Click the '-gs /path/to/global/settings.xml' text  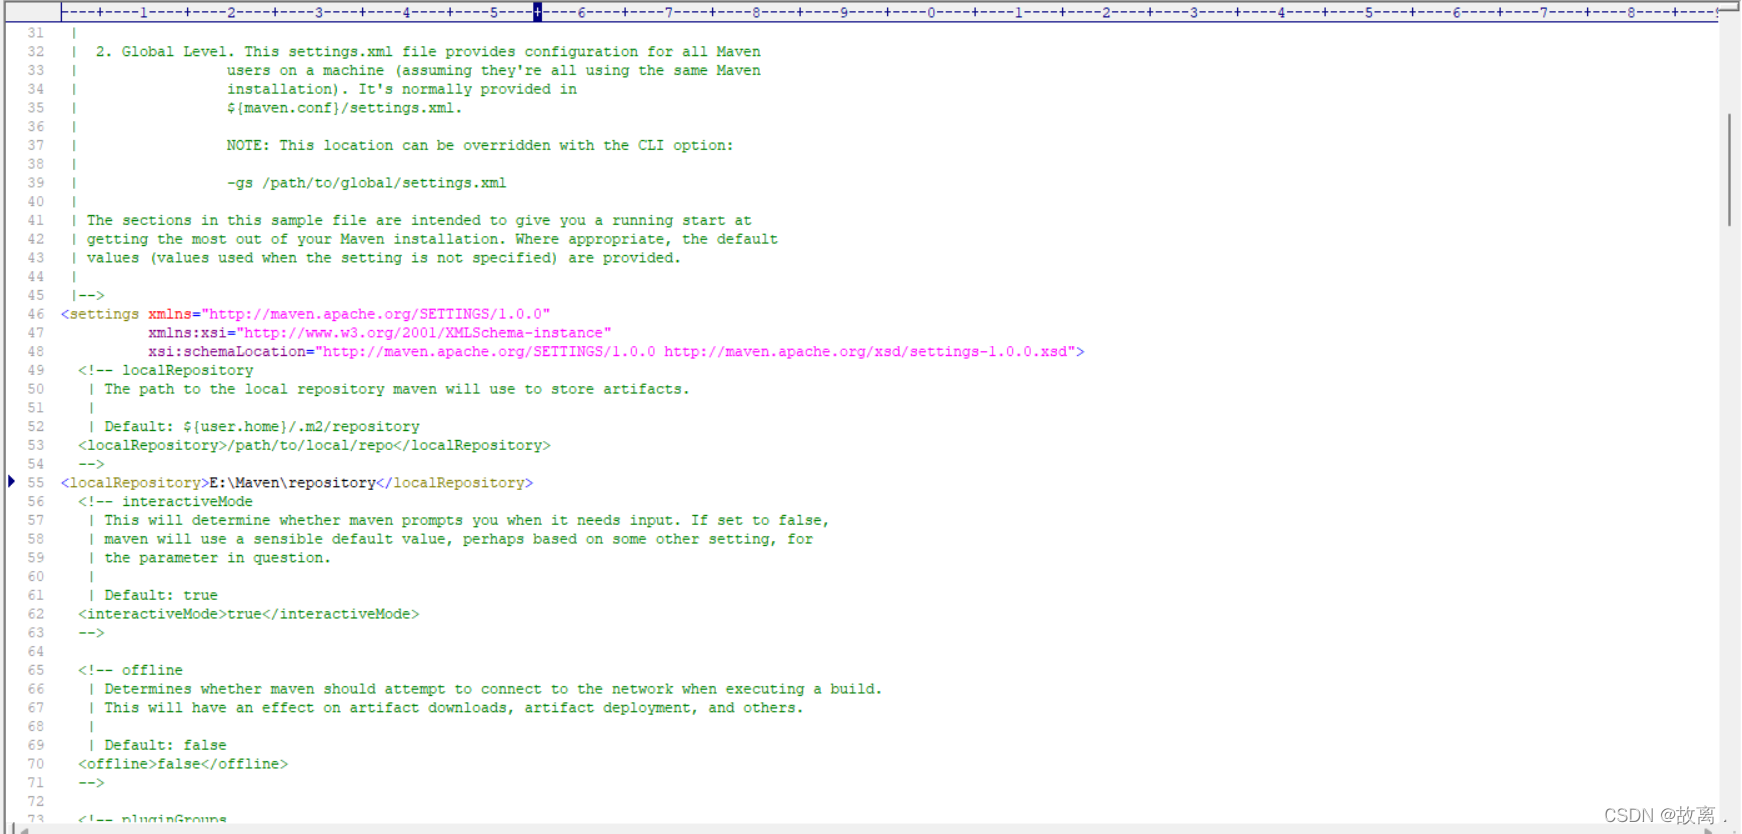366,183
